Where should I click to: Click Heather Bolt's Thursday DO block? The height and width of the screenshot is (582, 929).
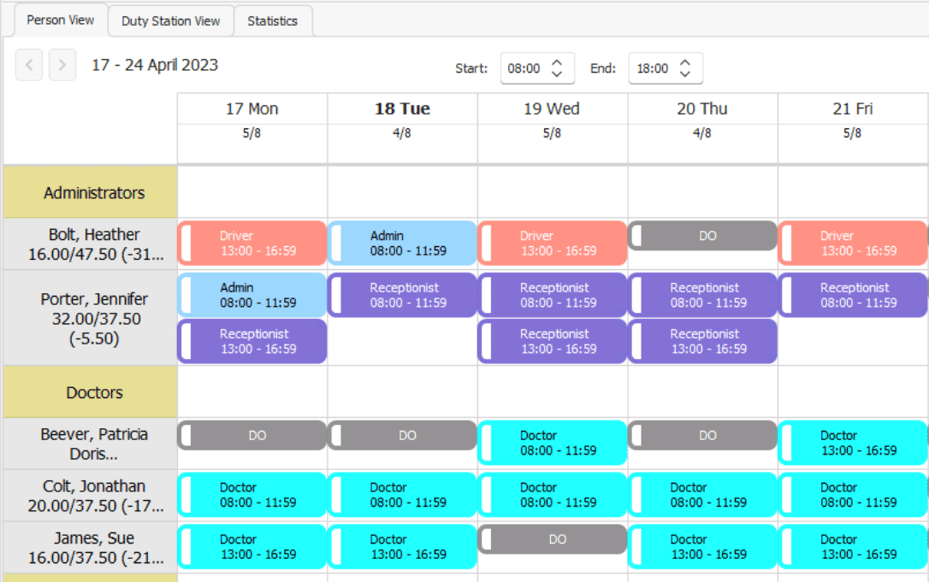point(703,236)
